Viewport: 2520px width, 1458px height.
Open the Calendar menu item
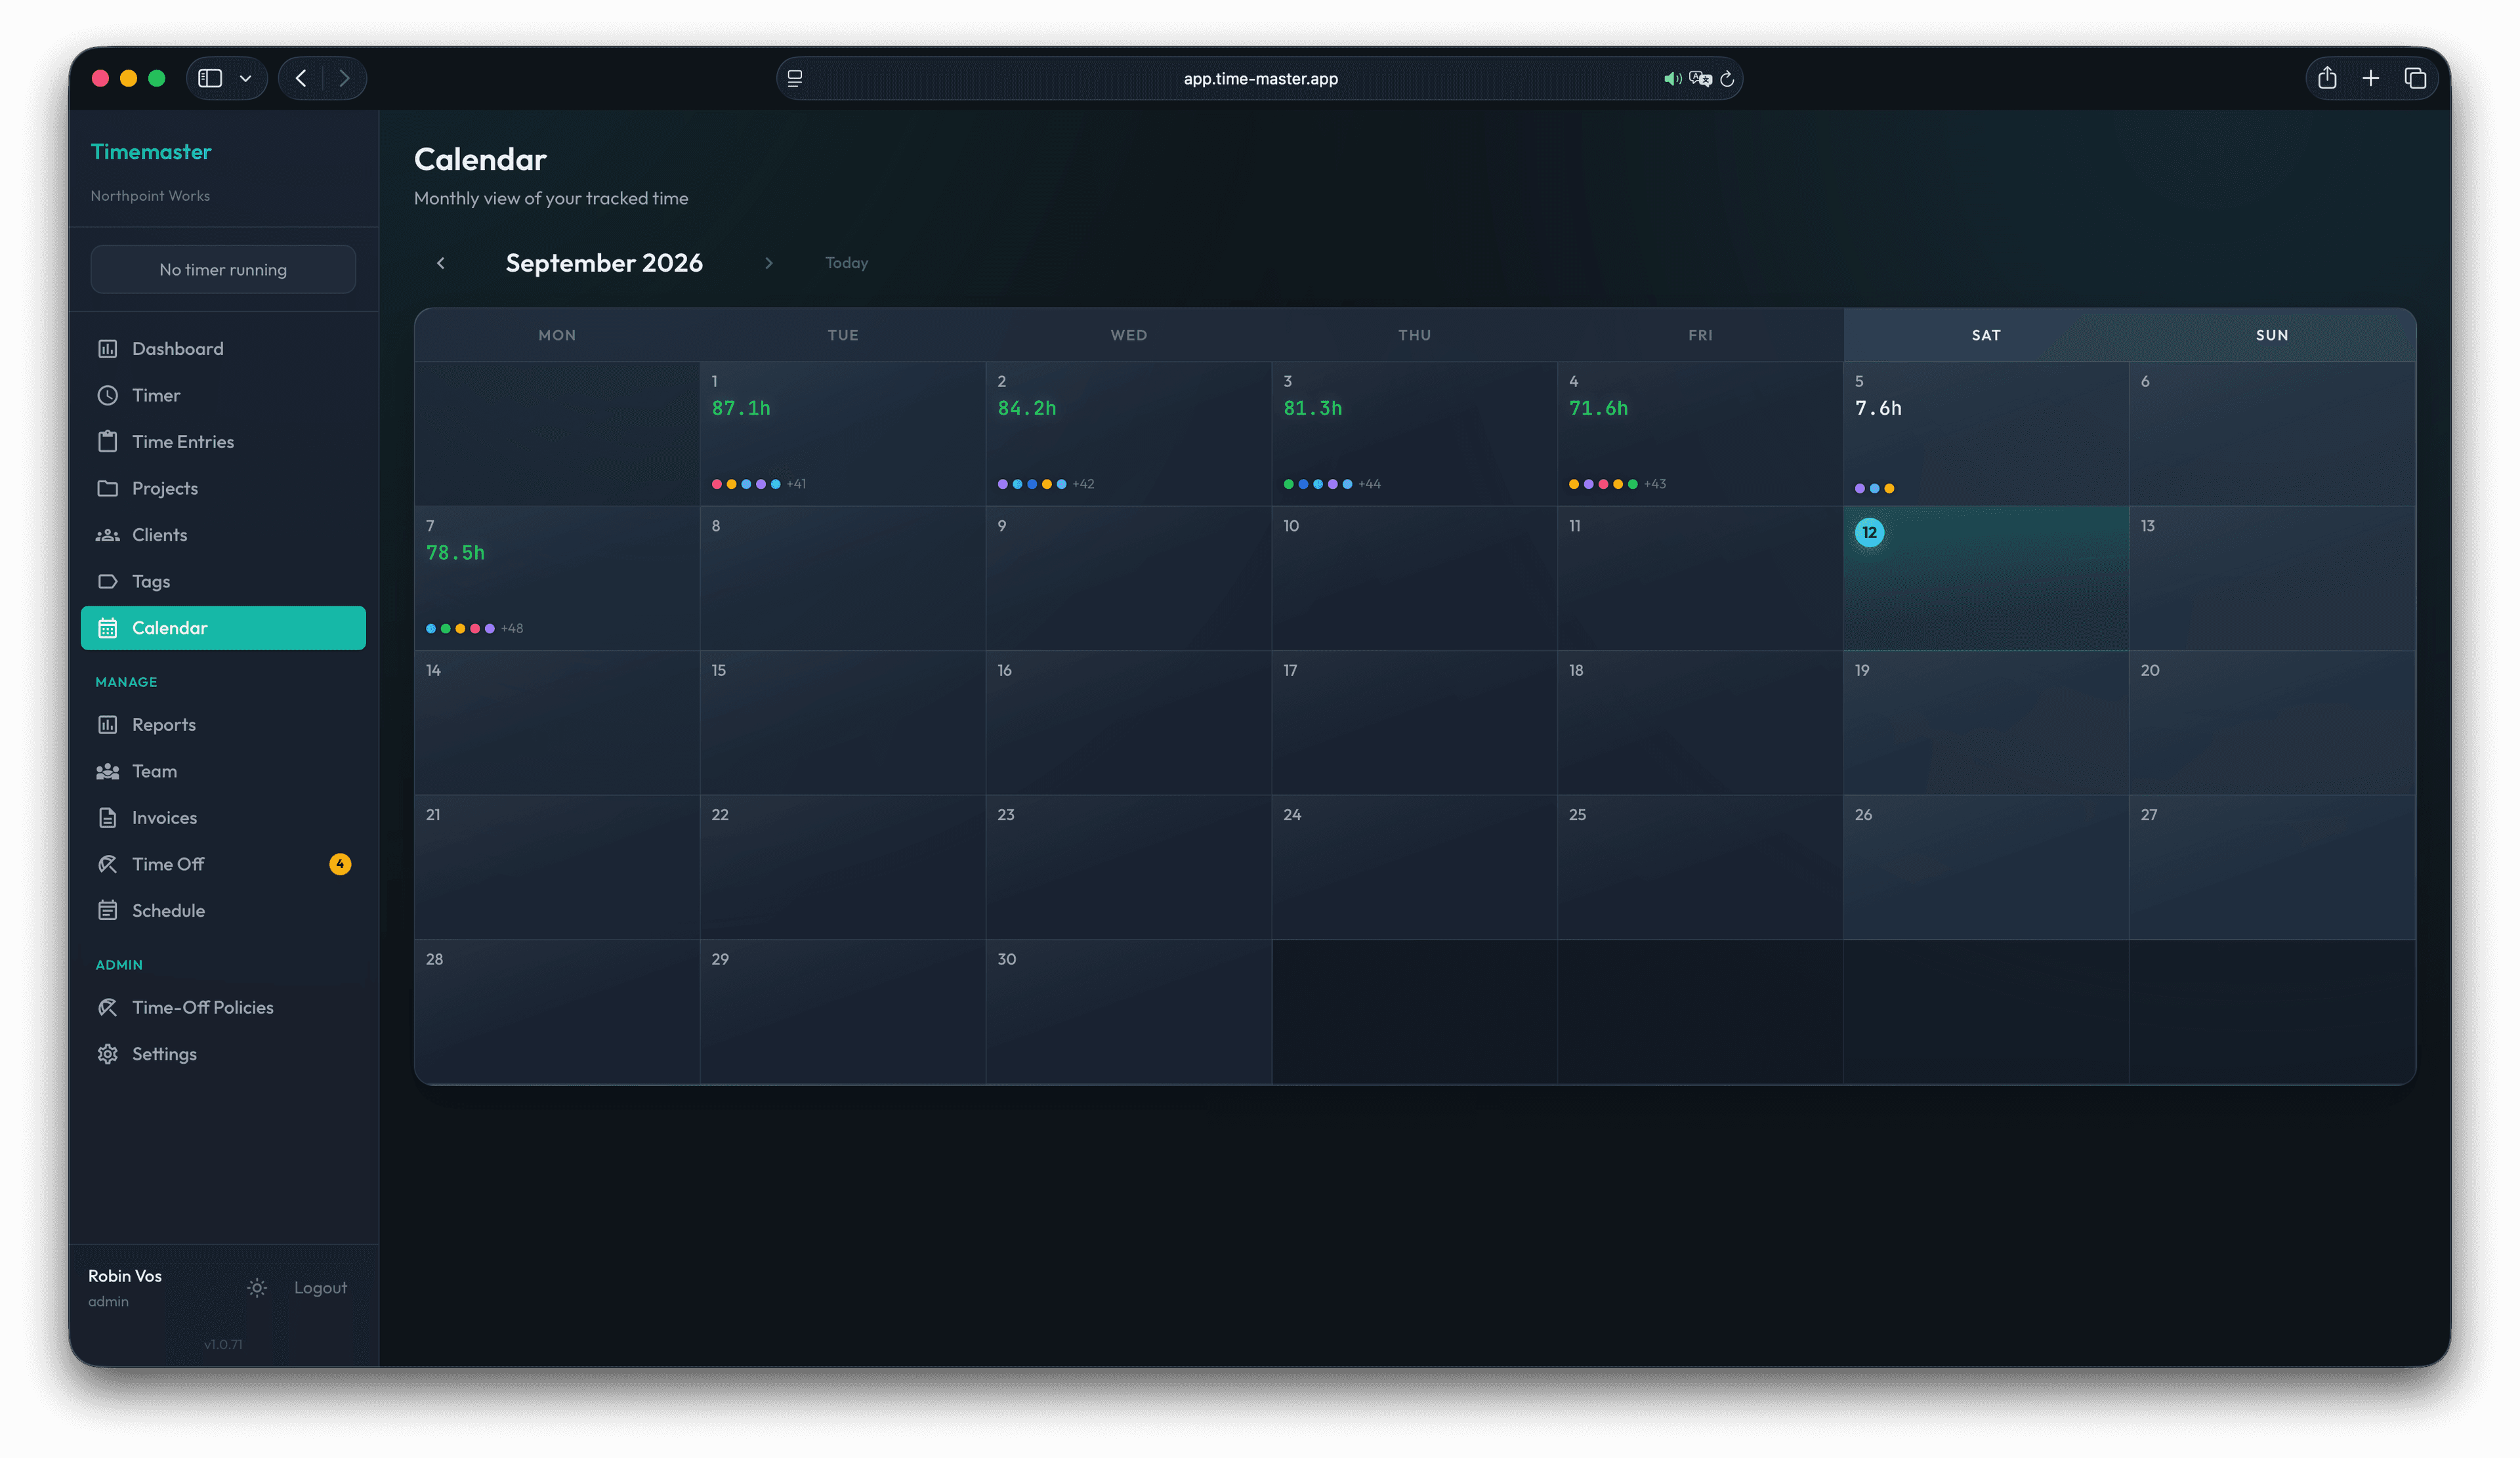tap(223, 628)
